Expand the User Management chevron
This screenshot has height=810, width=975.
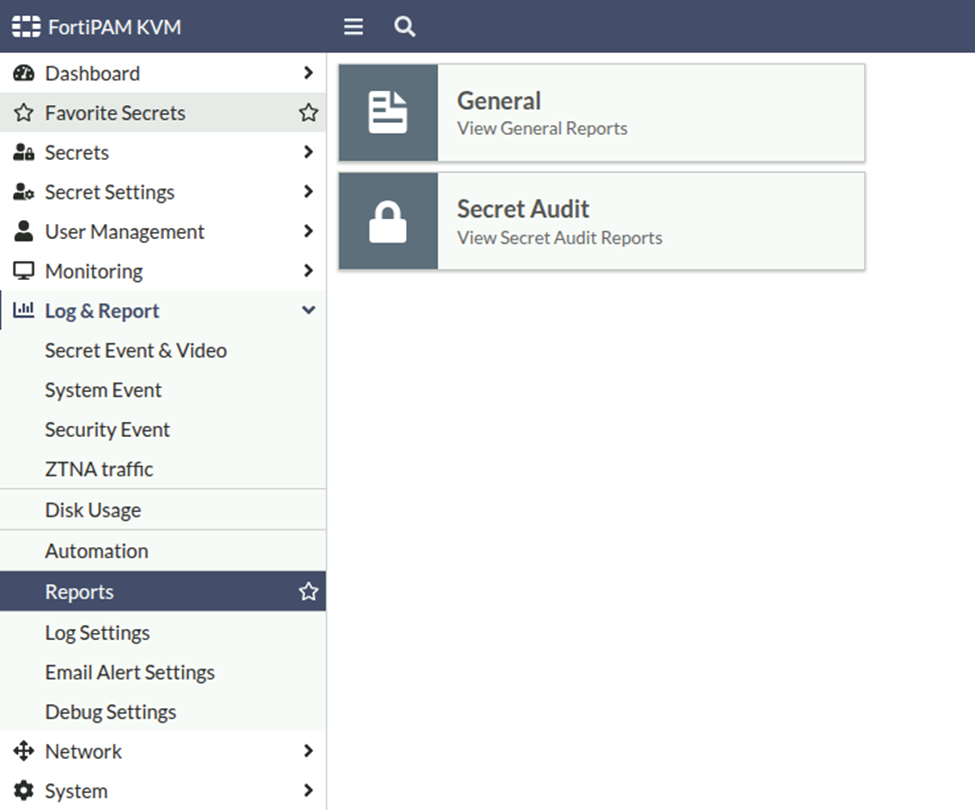point(308,231)
